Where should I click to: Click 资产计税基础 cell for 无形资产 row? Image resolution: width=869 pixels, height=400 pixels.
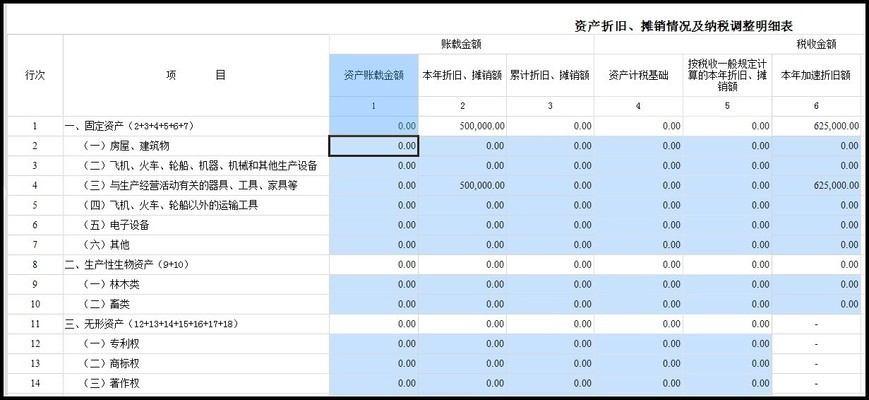click(x=638, y=324)
